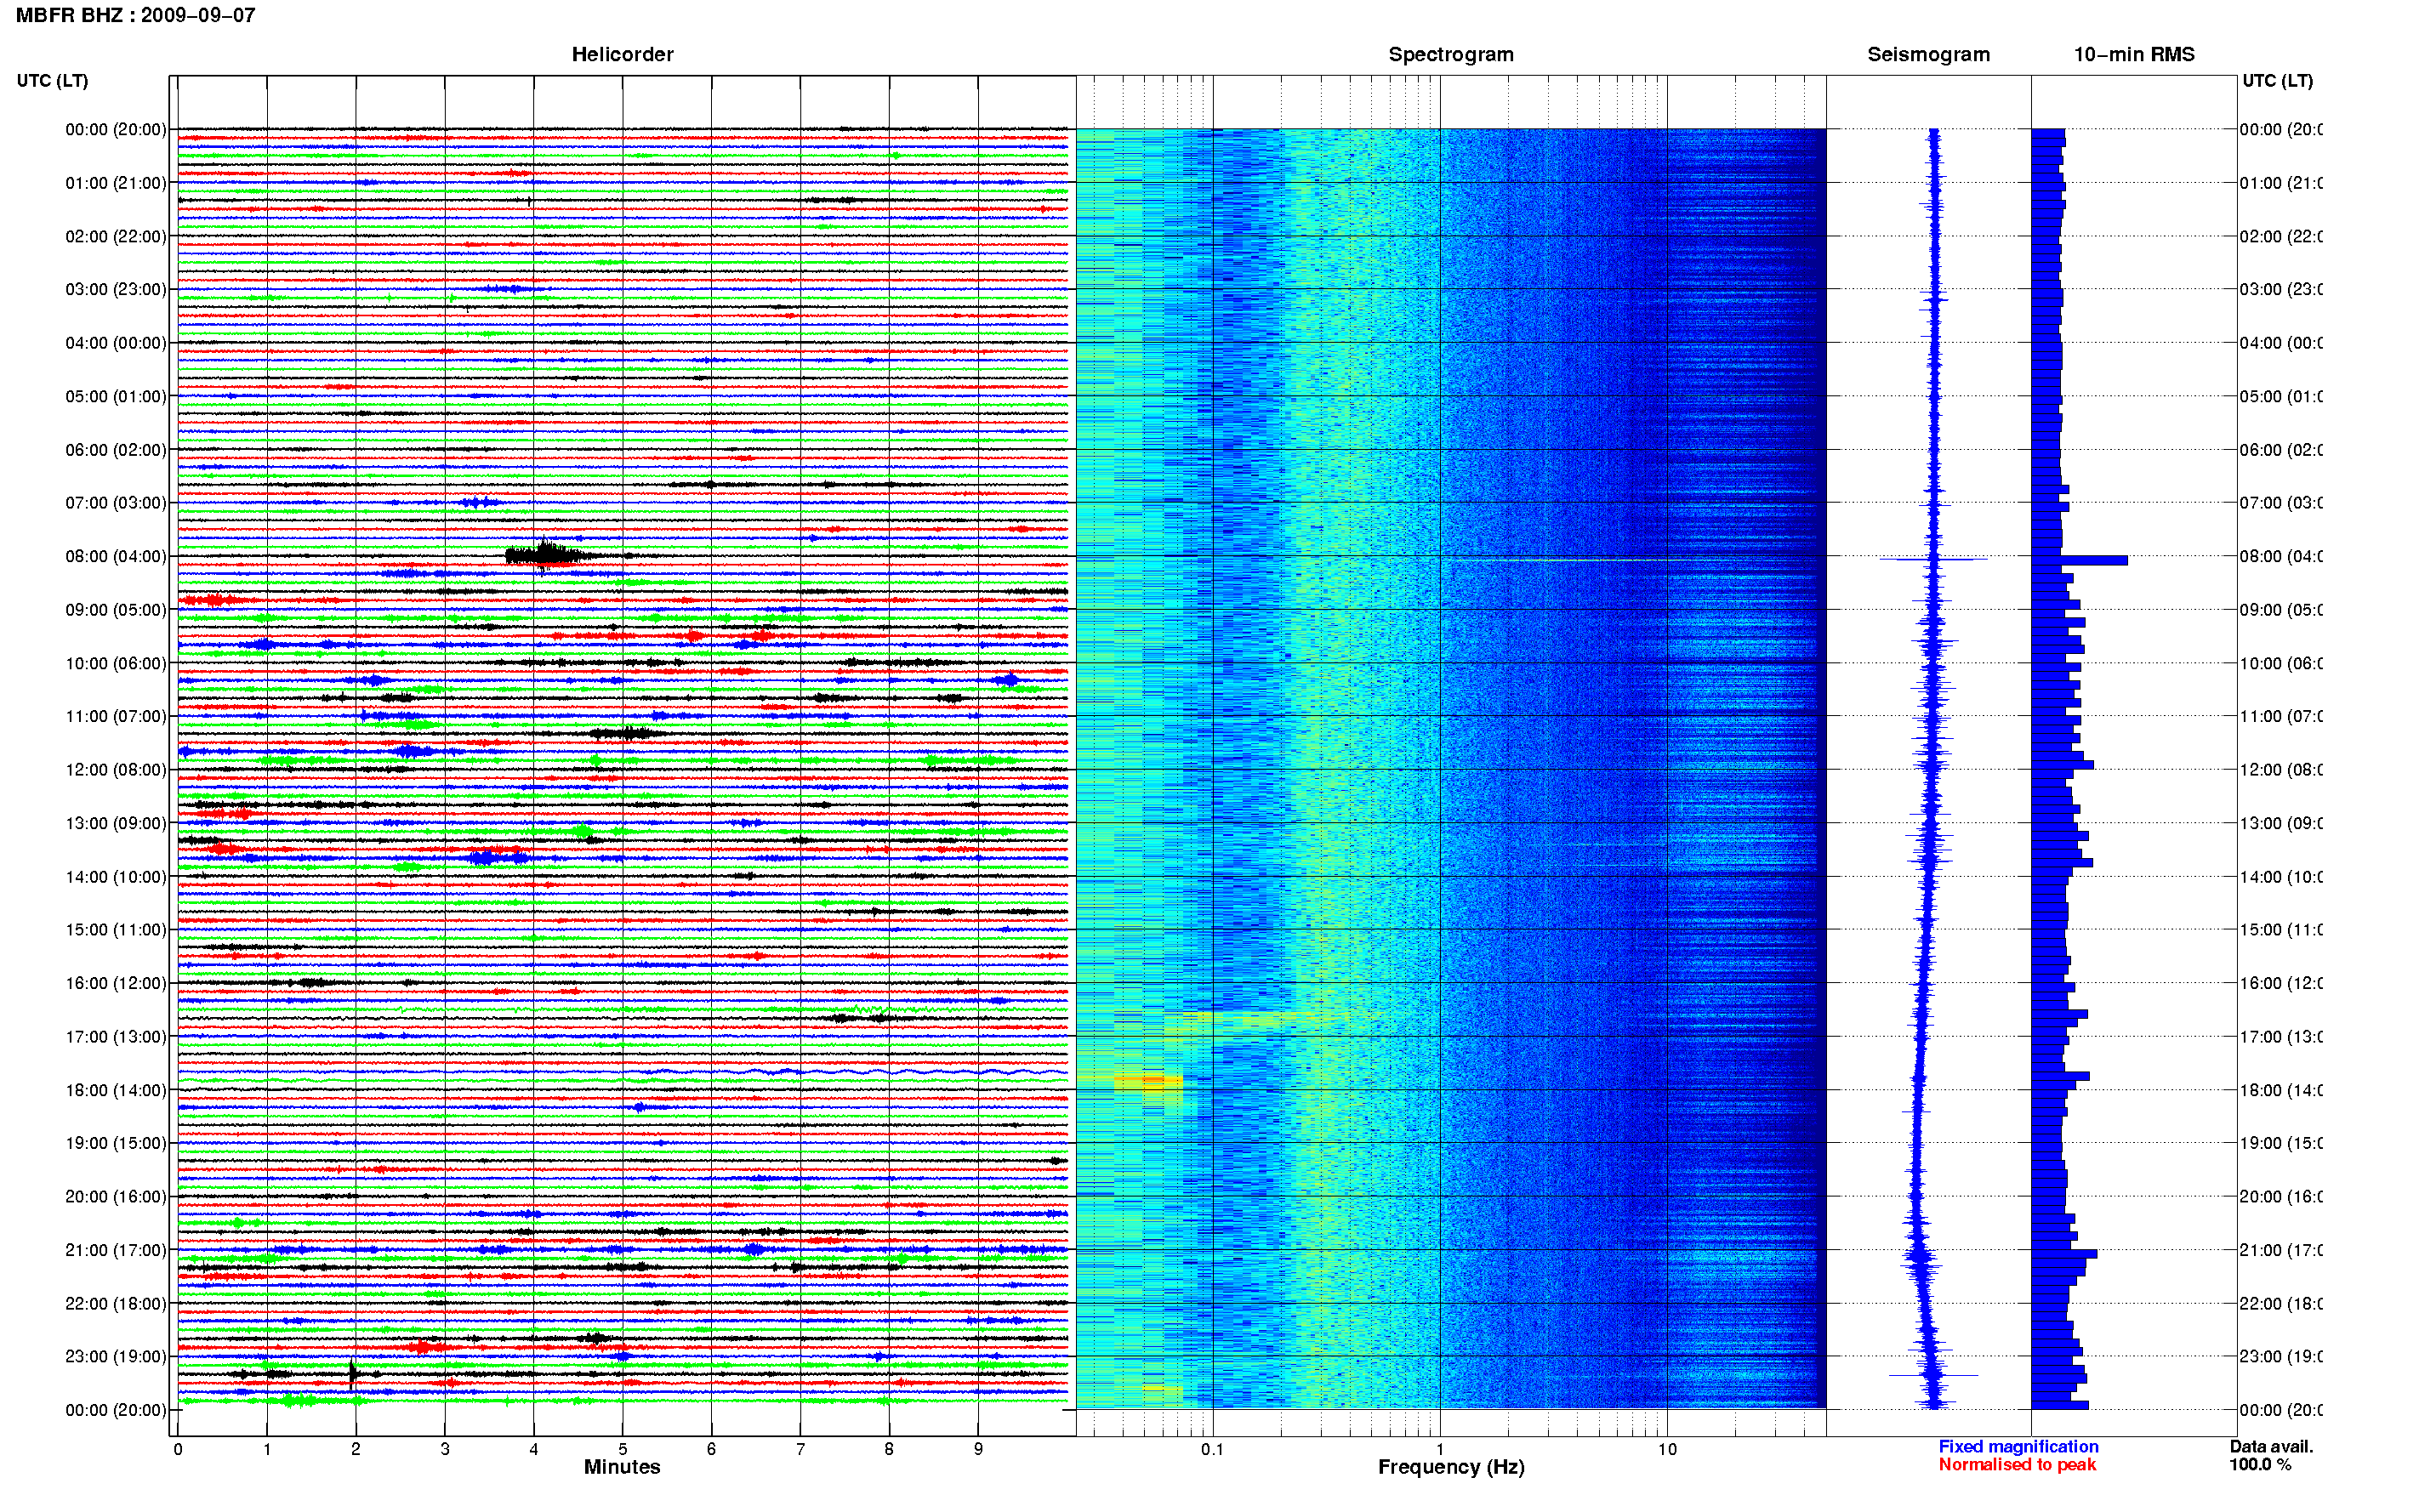Click the '1' Hz frequency tick label
2419x1512 pixels.
point(1440,1449)
